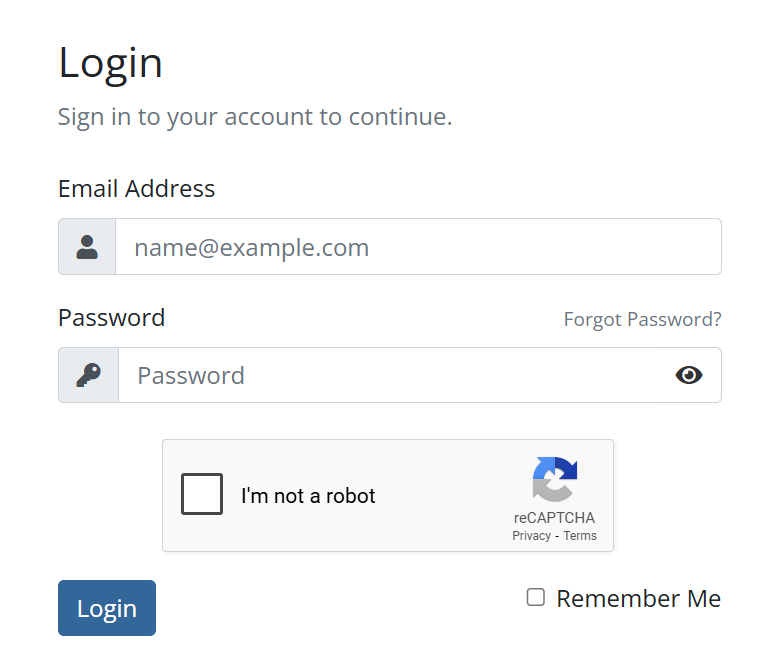
Task: Click the "Password" label above the field
Action: pos(111,318)
